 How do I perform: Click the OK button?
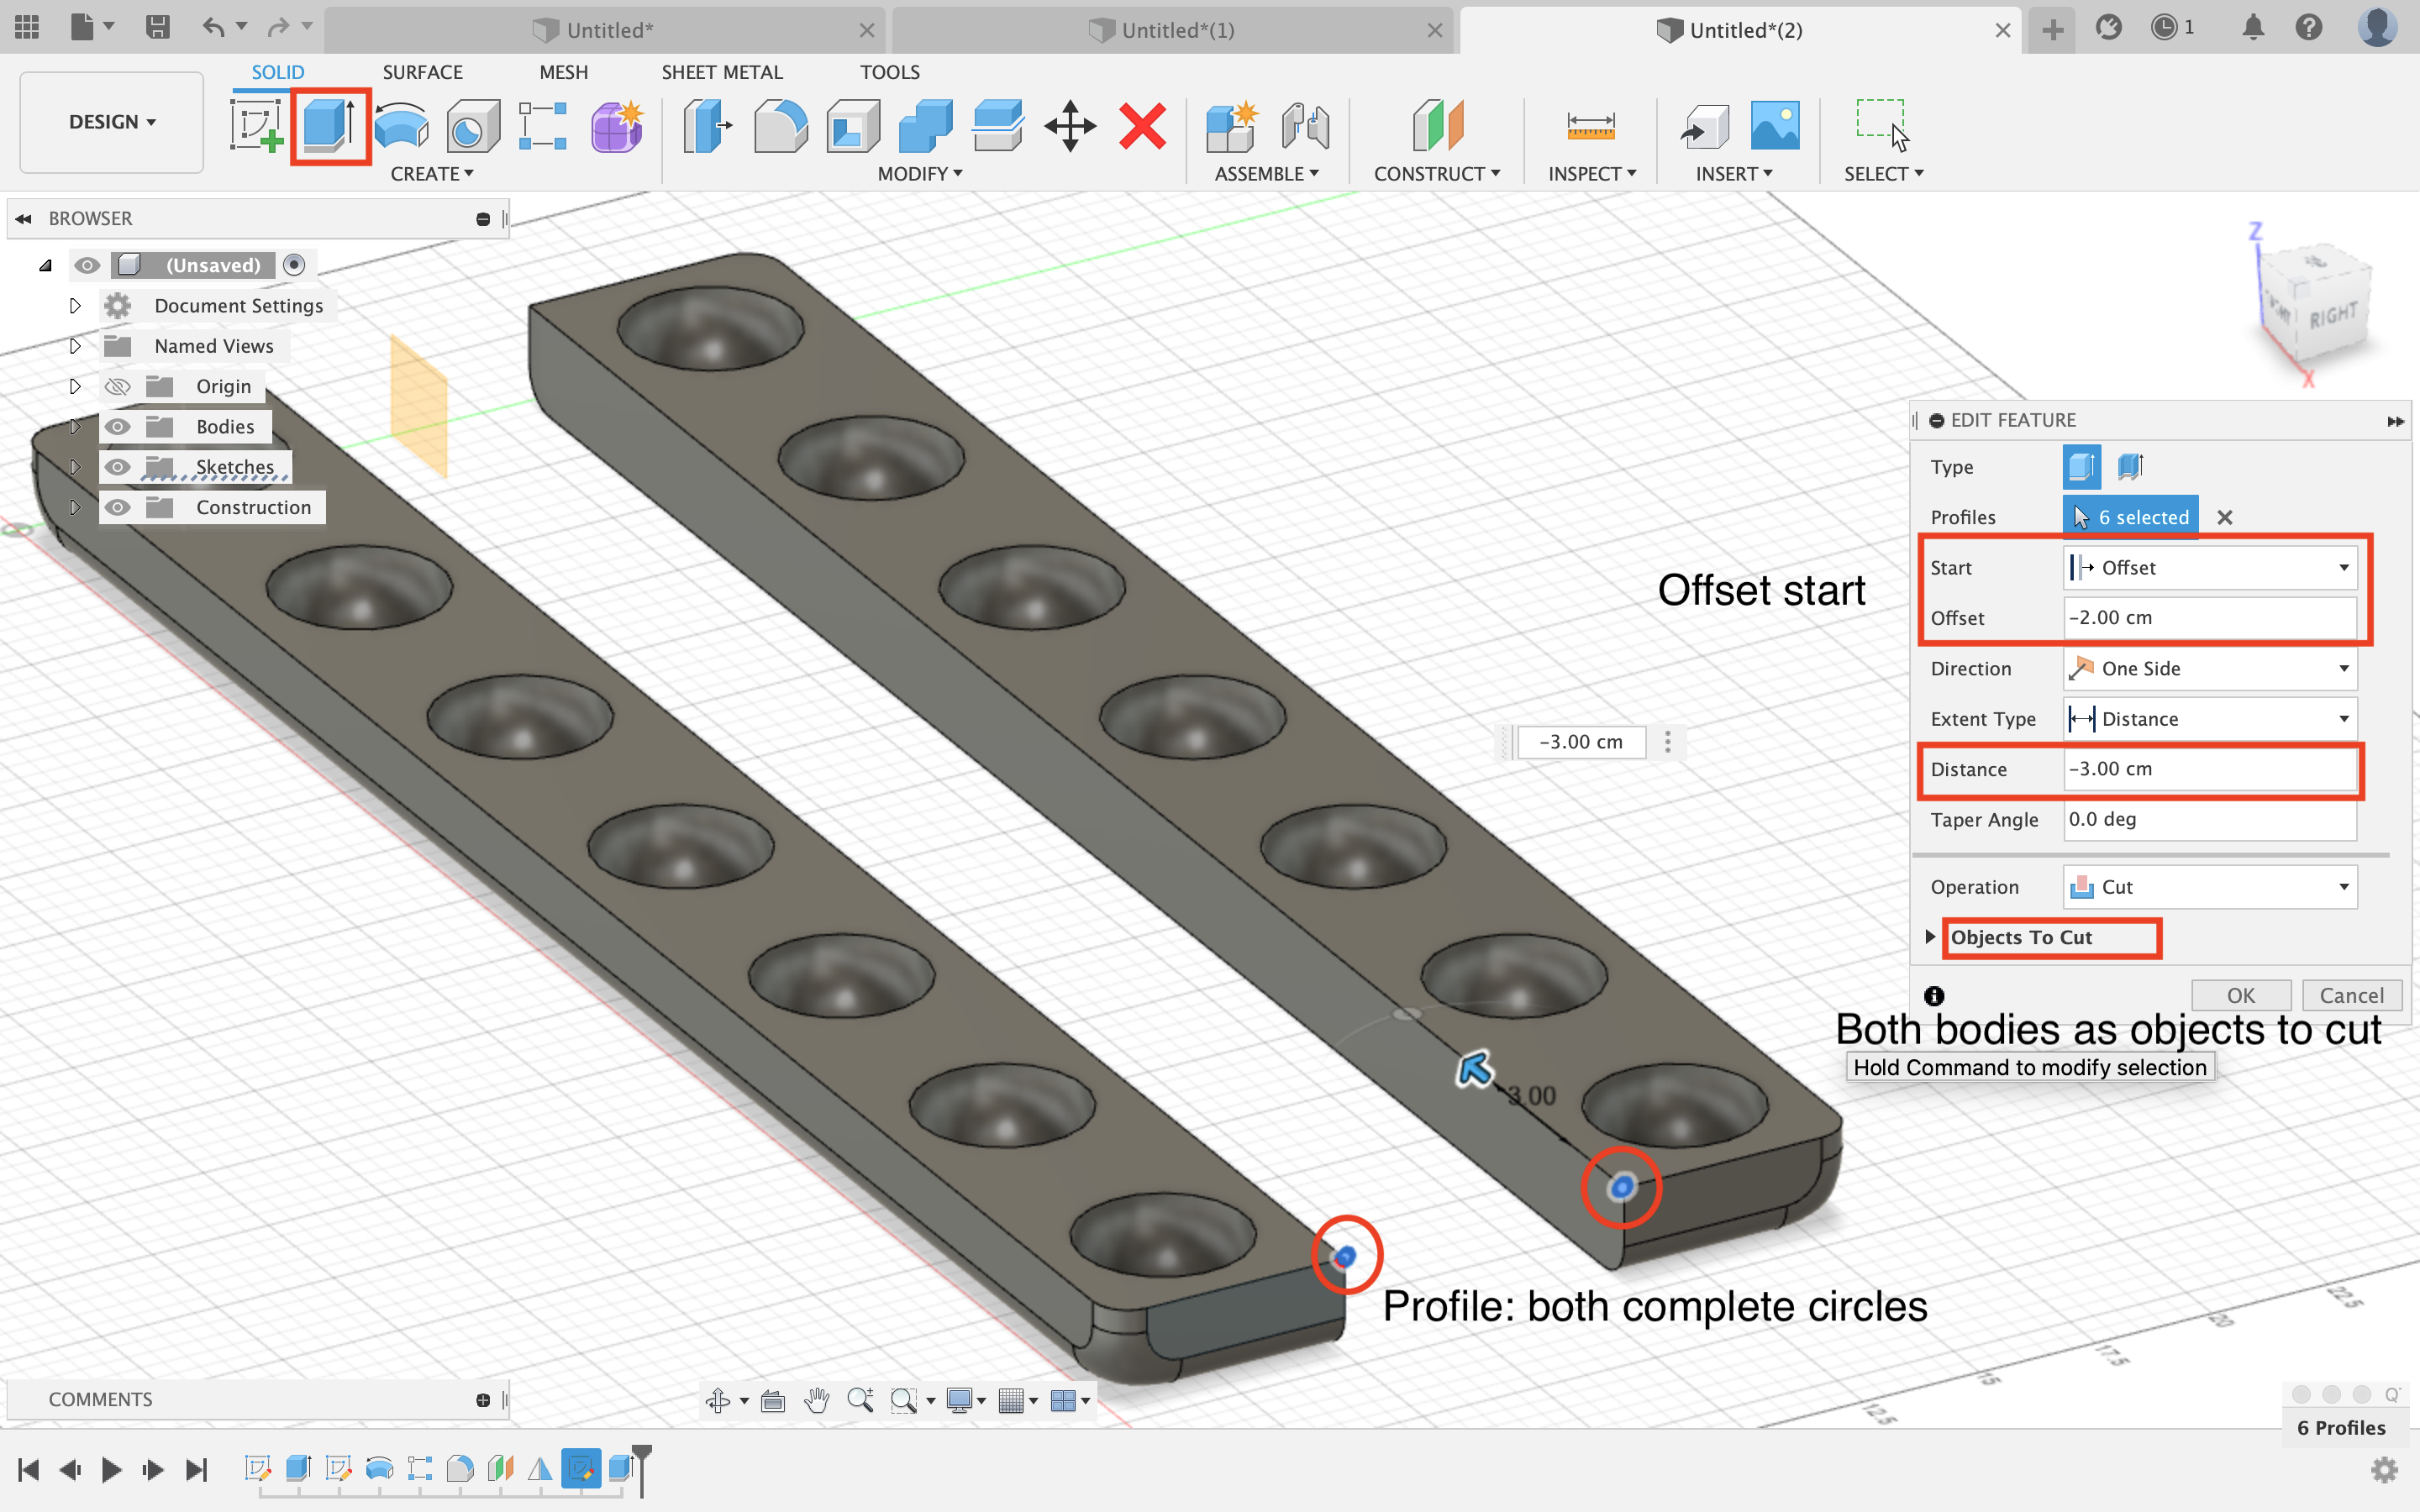[x=2240, y=995]
